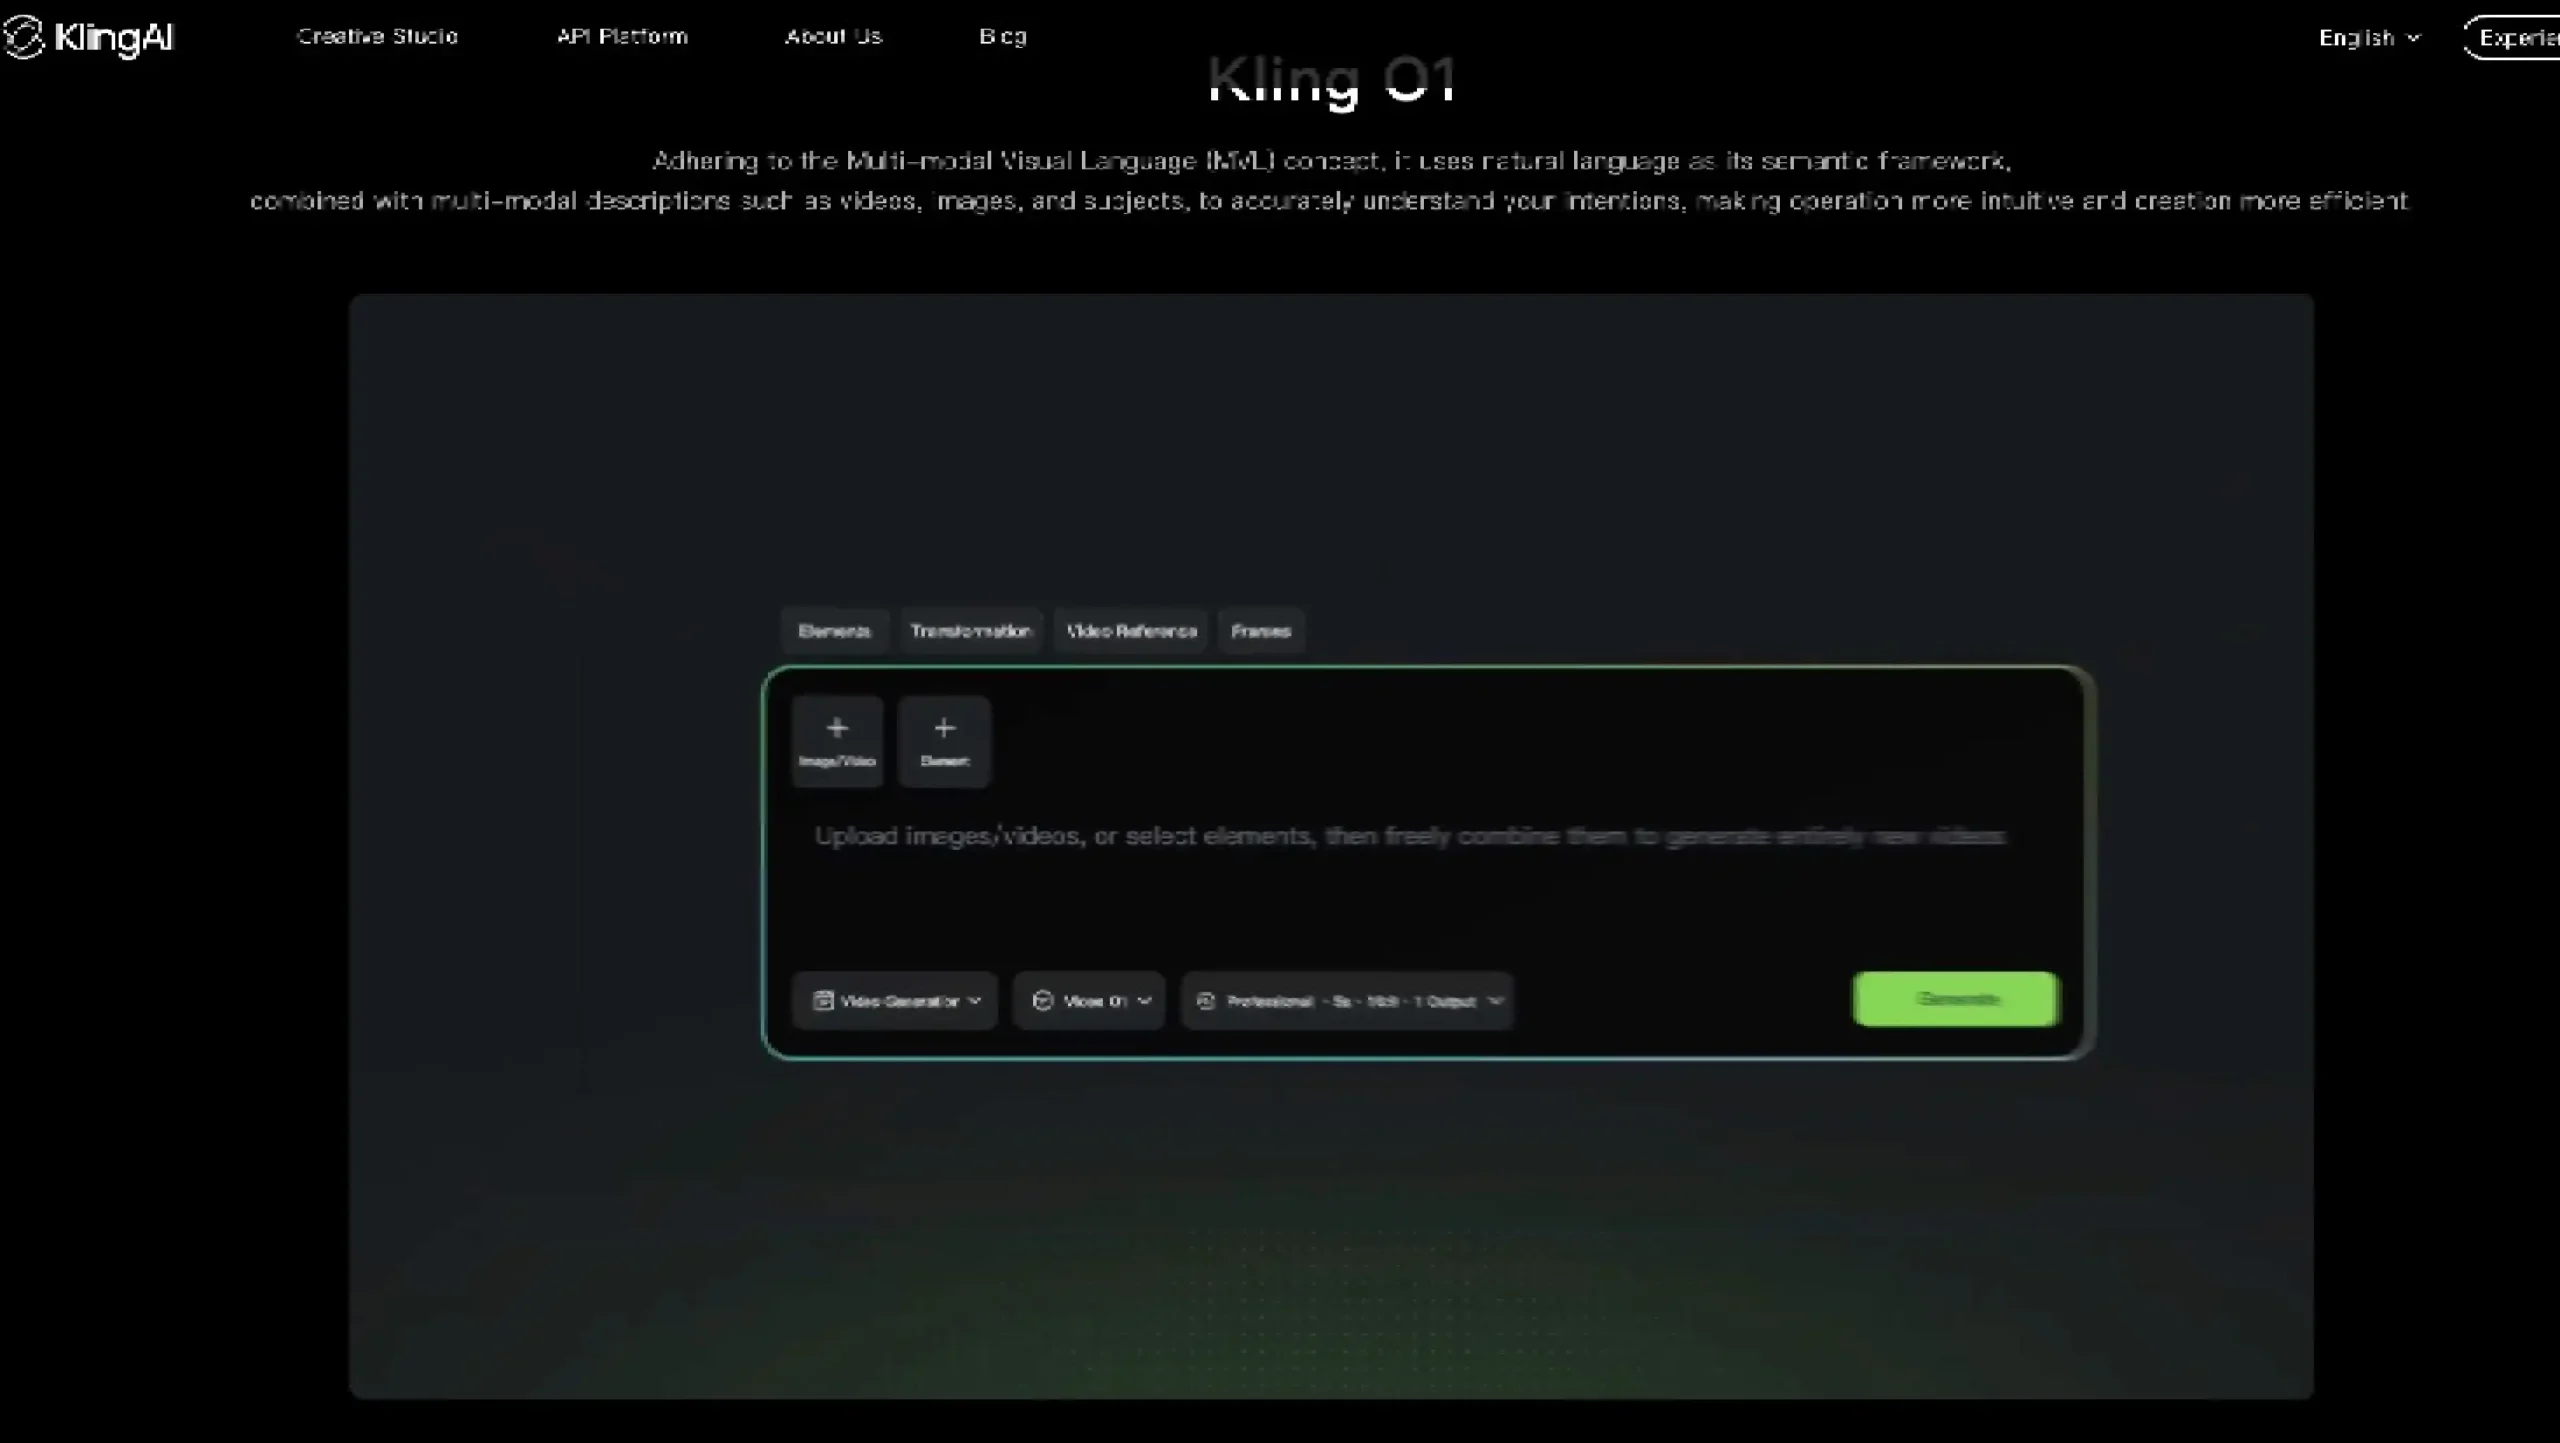
Task: Select the Frames tab
Action: pos(1261,631)
